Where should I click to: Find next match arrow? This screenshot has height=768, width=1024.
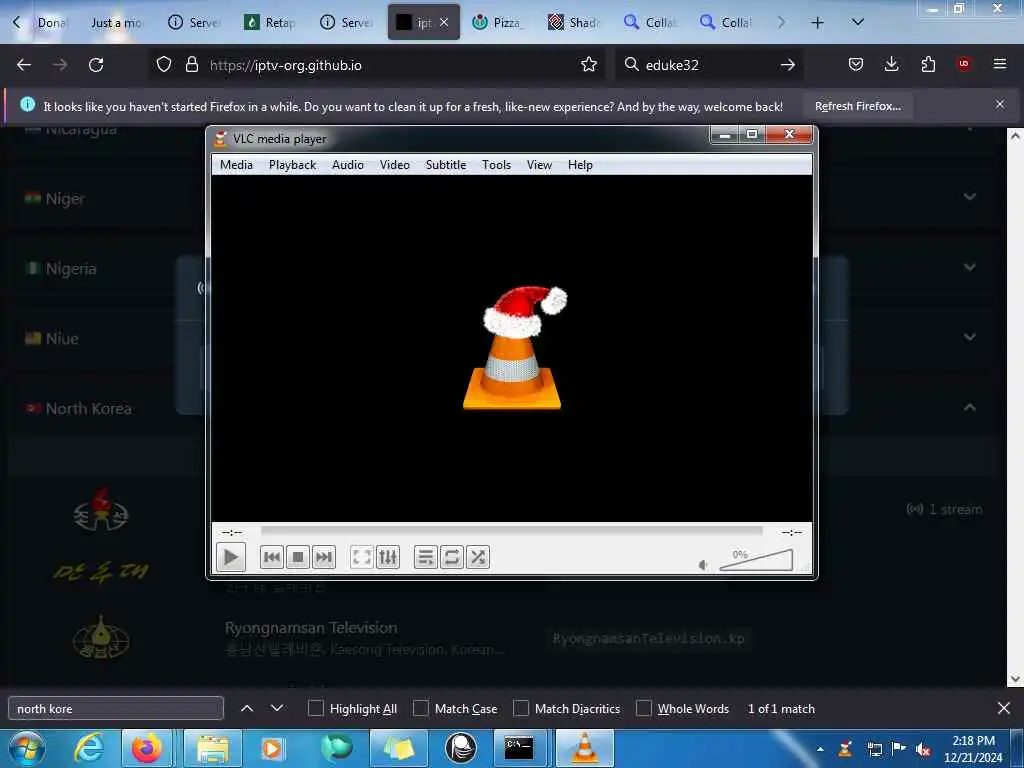pyautogui.click(x=277, y=708)
